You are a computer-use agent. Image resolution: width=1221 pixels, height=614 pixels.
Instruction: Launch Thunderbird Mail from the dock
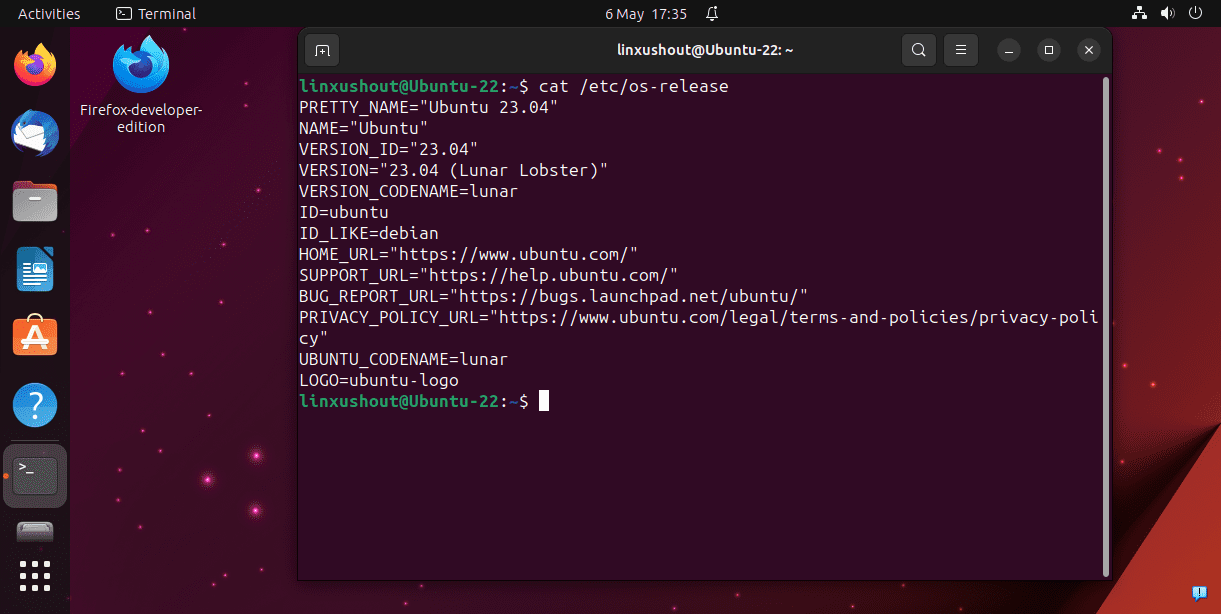(x=35, y=134)
